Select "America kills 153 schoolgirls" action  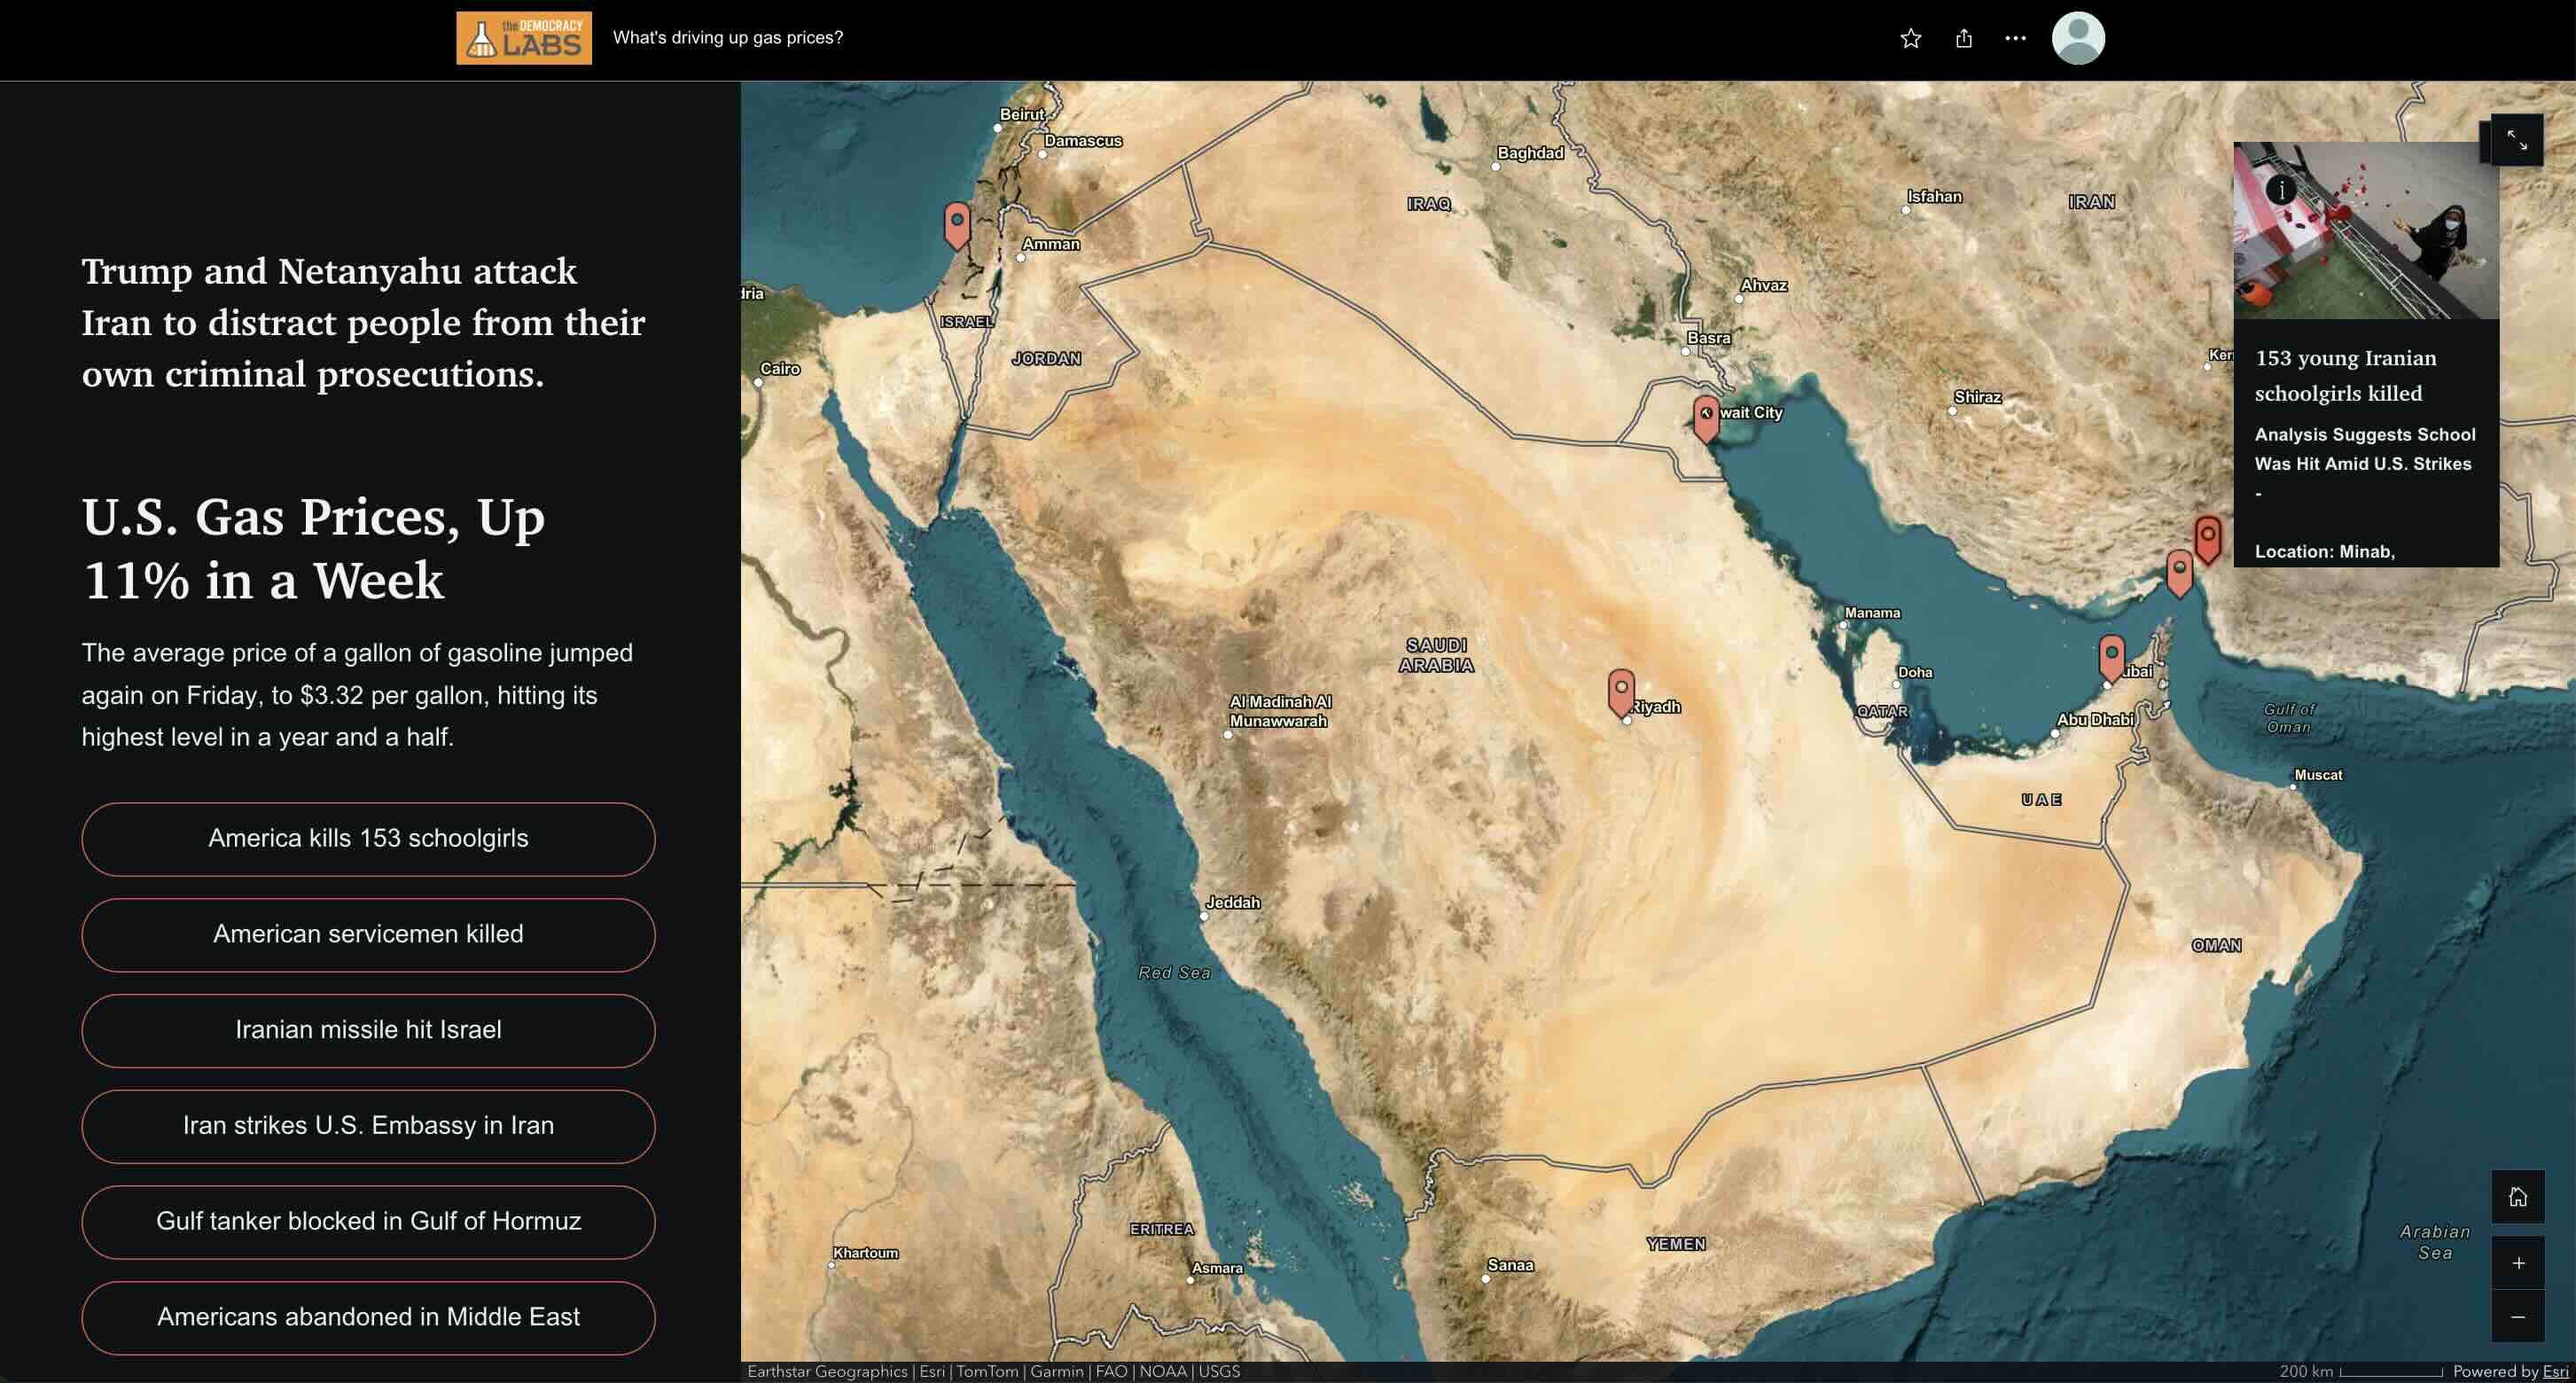click(x=368, y=838)
